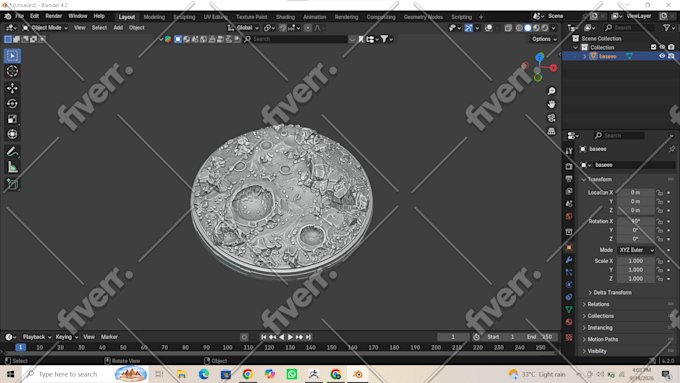The width and height of the screenshot is (680, 383).
Task: Click the viewport zoom magnifier icon
Action: [551, 91]
